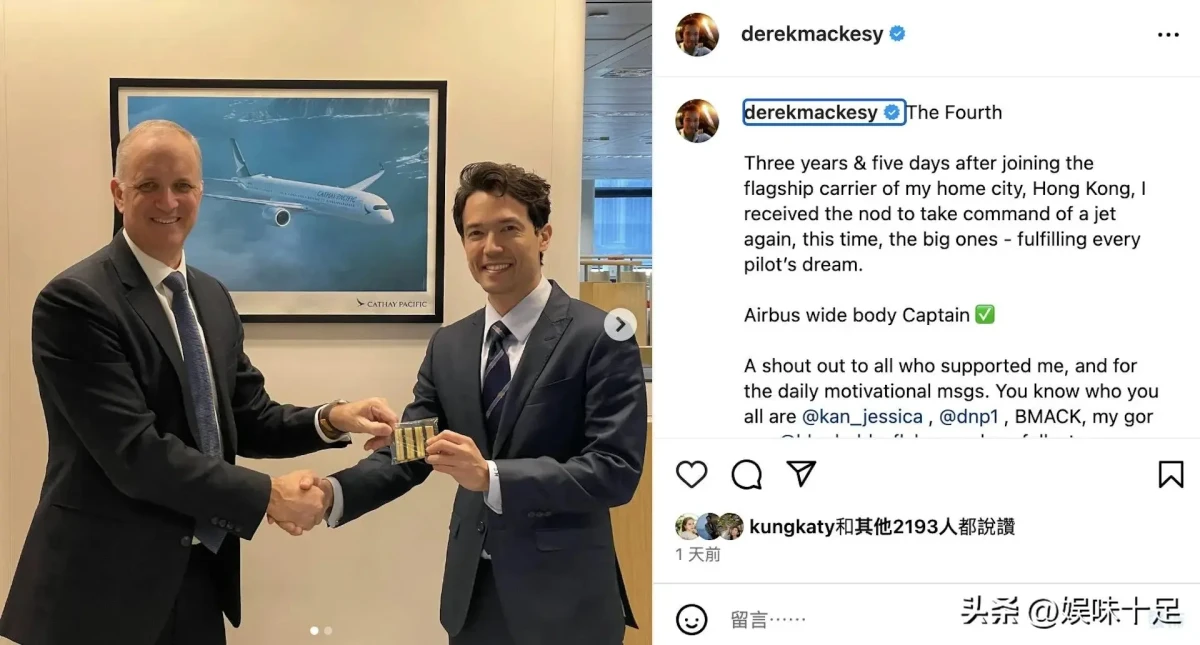Click derekmackesy username in the caption

811,112
